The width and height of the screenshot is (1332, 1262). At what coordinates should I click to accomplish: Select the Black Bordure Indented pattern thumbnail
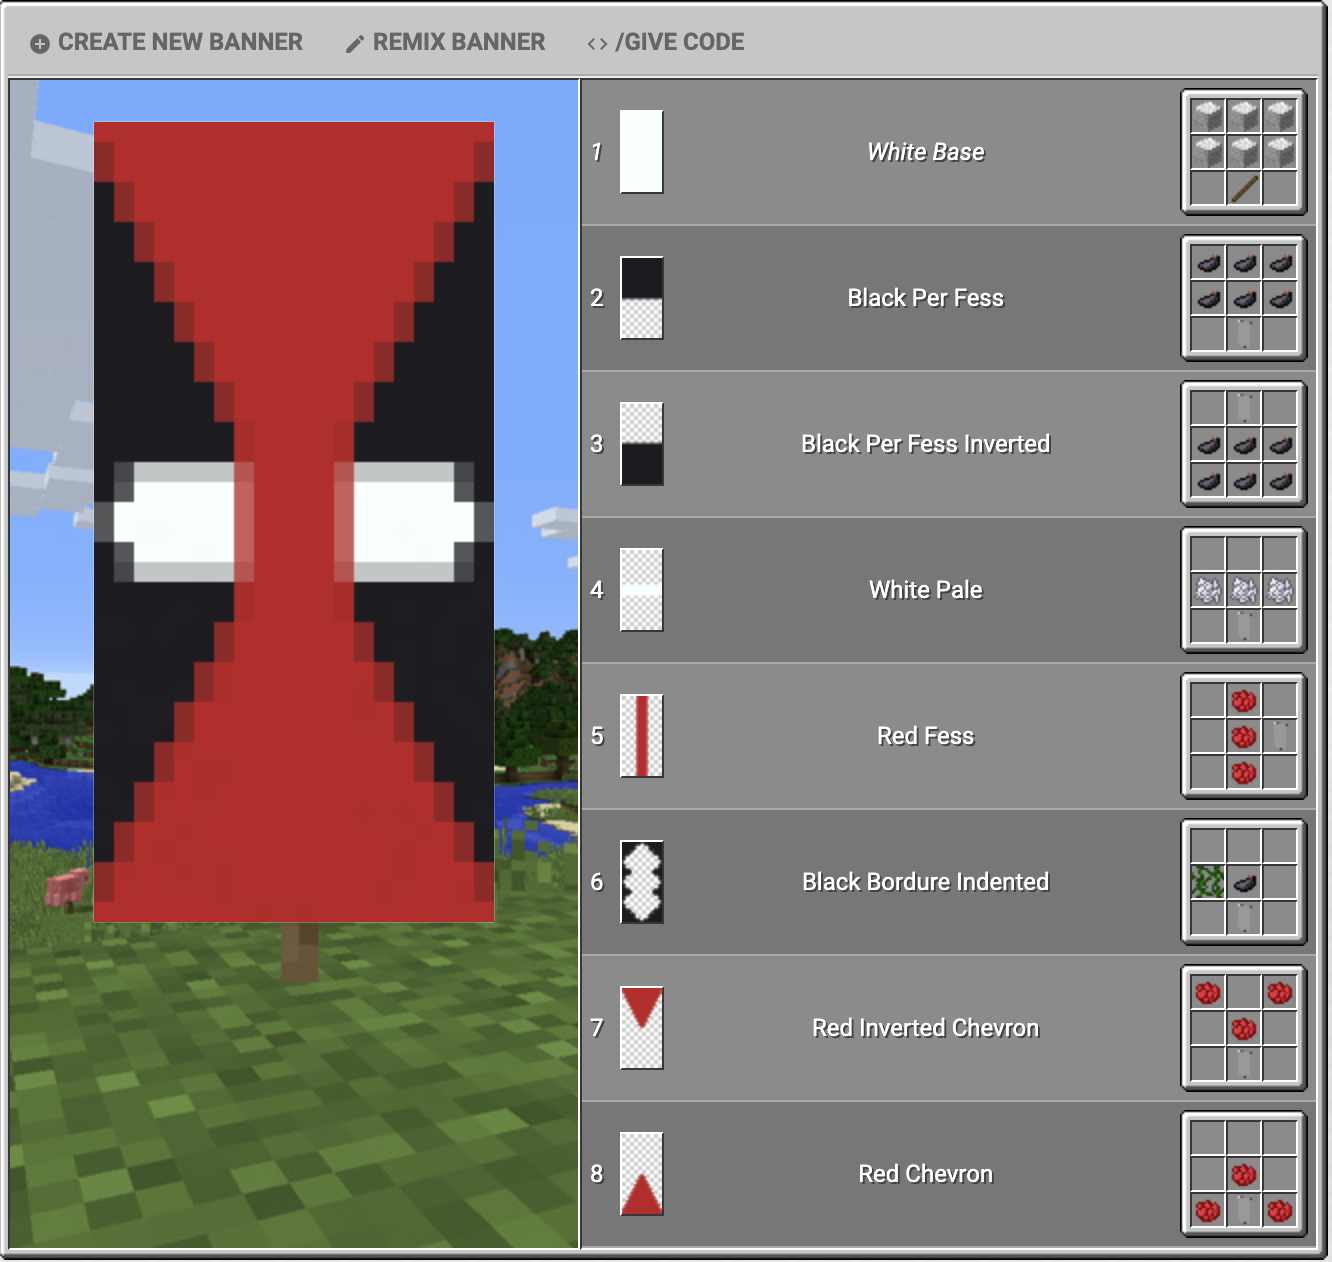[641, 882]
